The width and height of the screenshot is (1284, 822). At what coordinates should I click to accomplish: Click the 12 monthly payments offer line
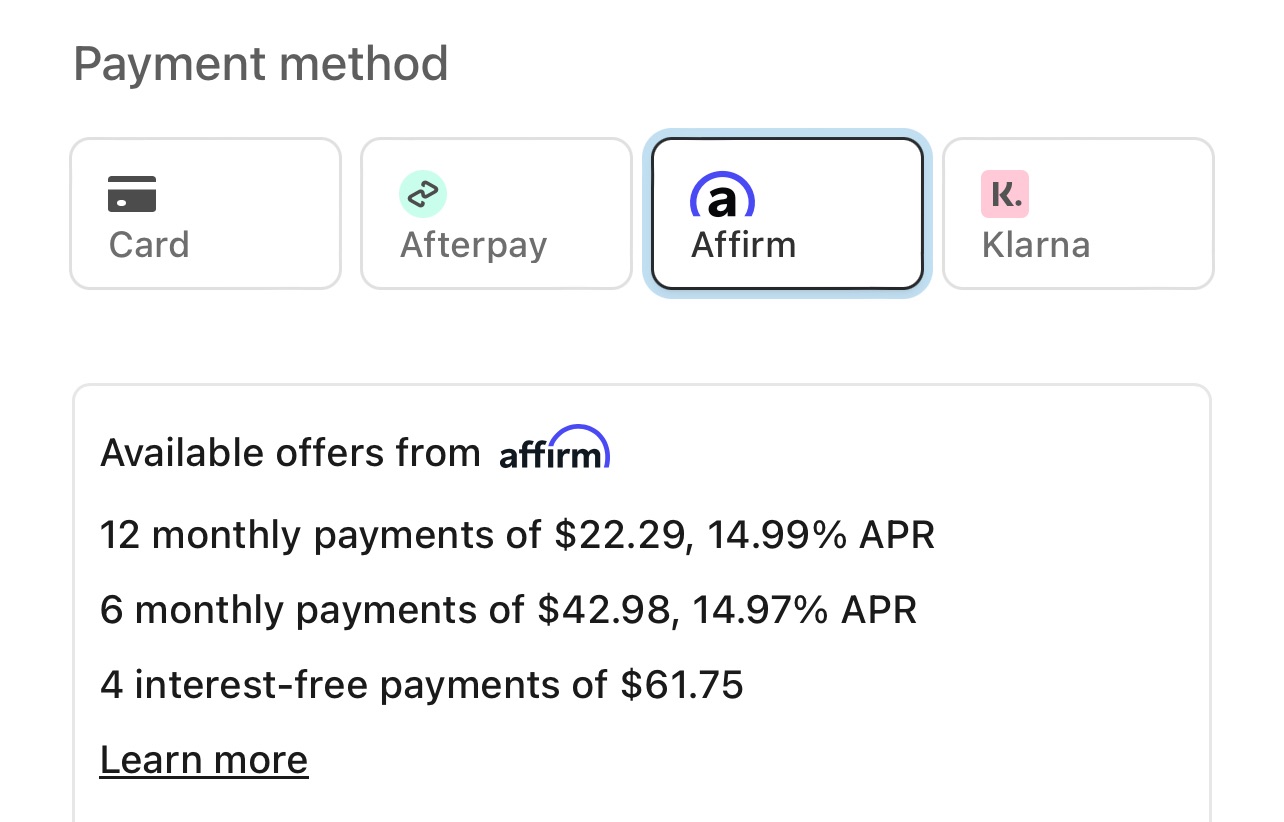(x=517, y=535)
